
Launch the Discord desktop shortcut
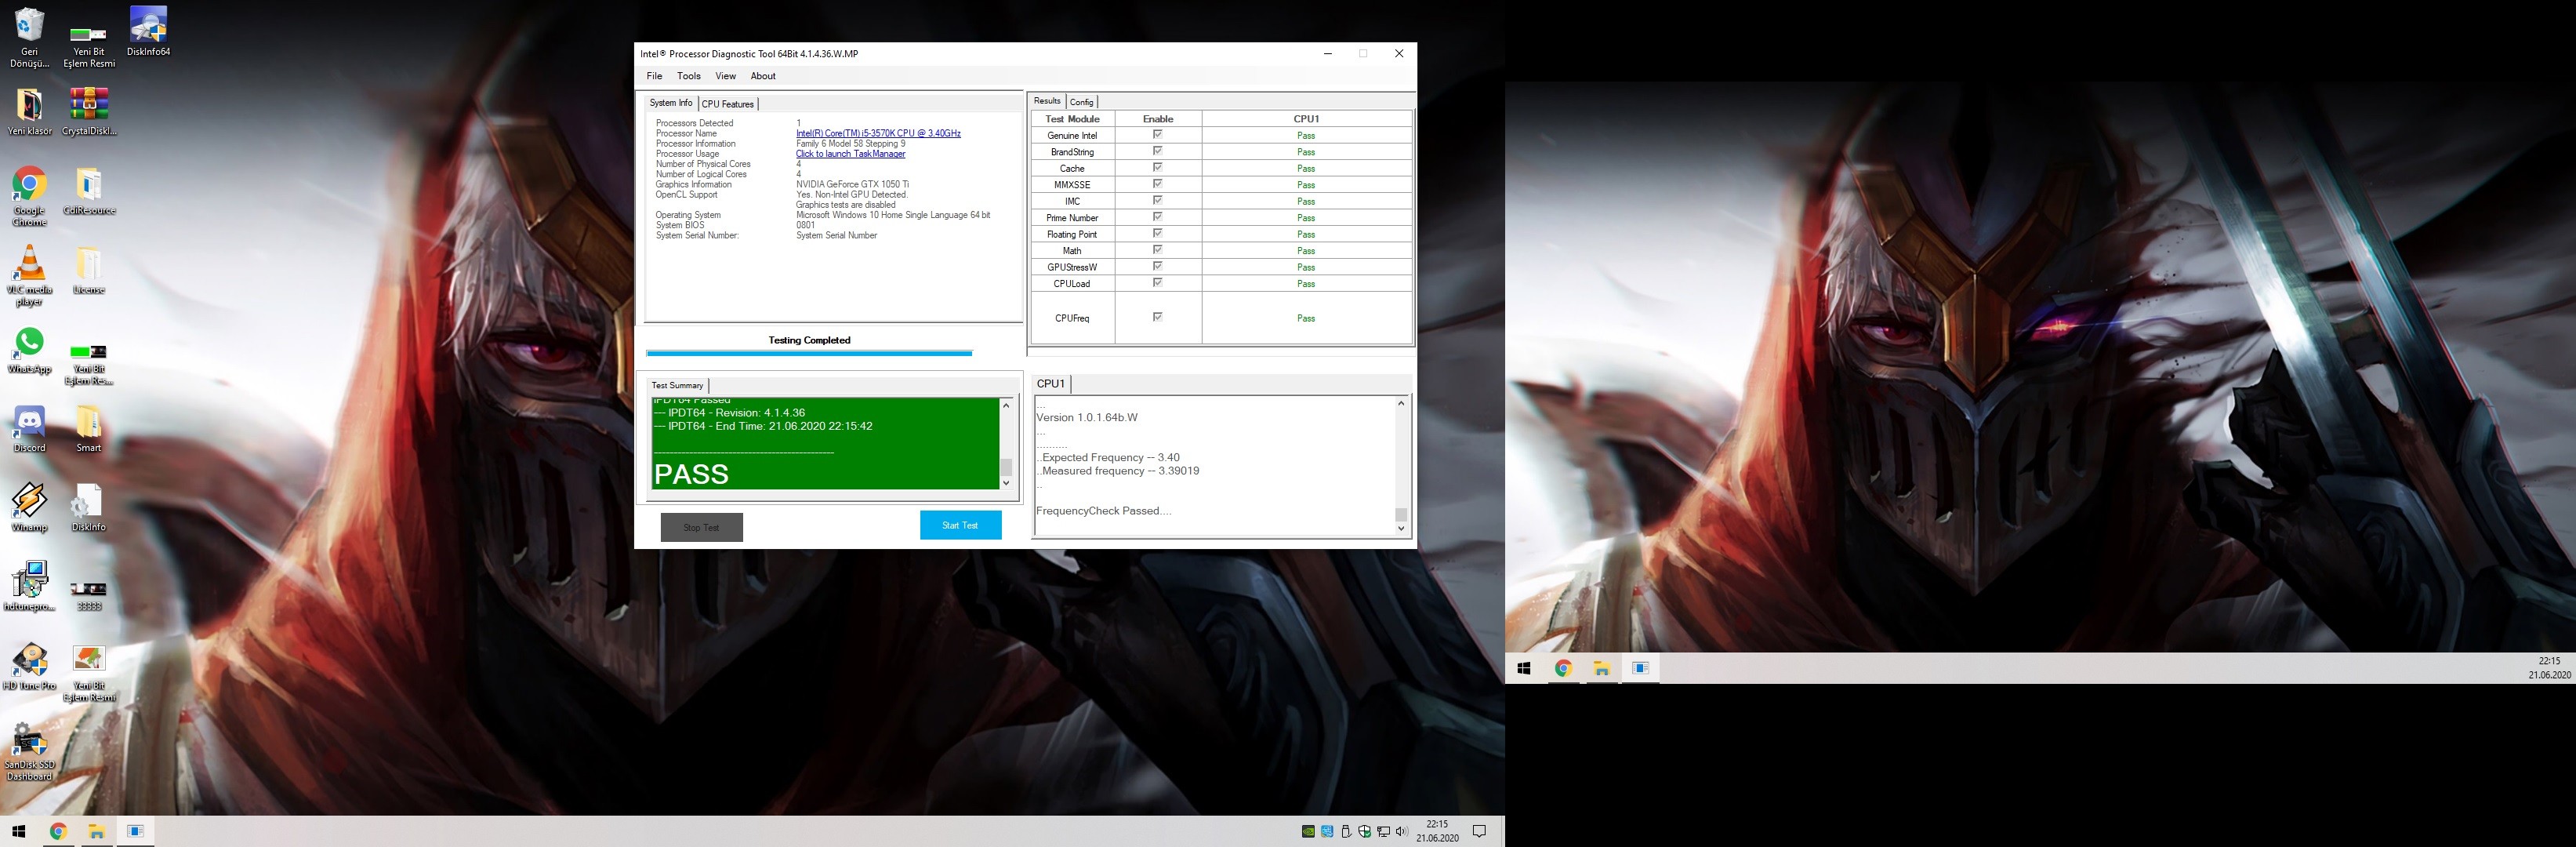pos(30,422)
